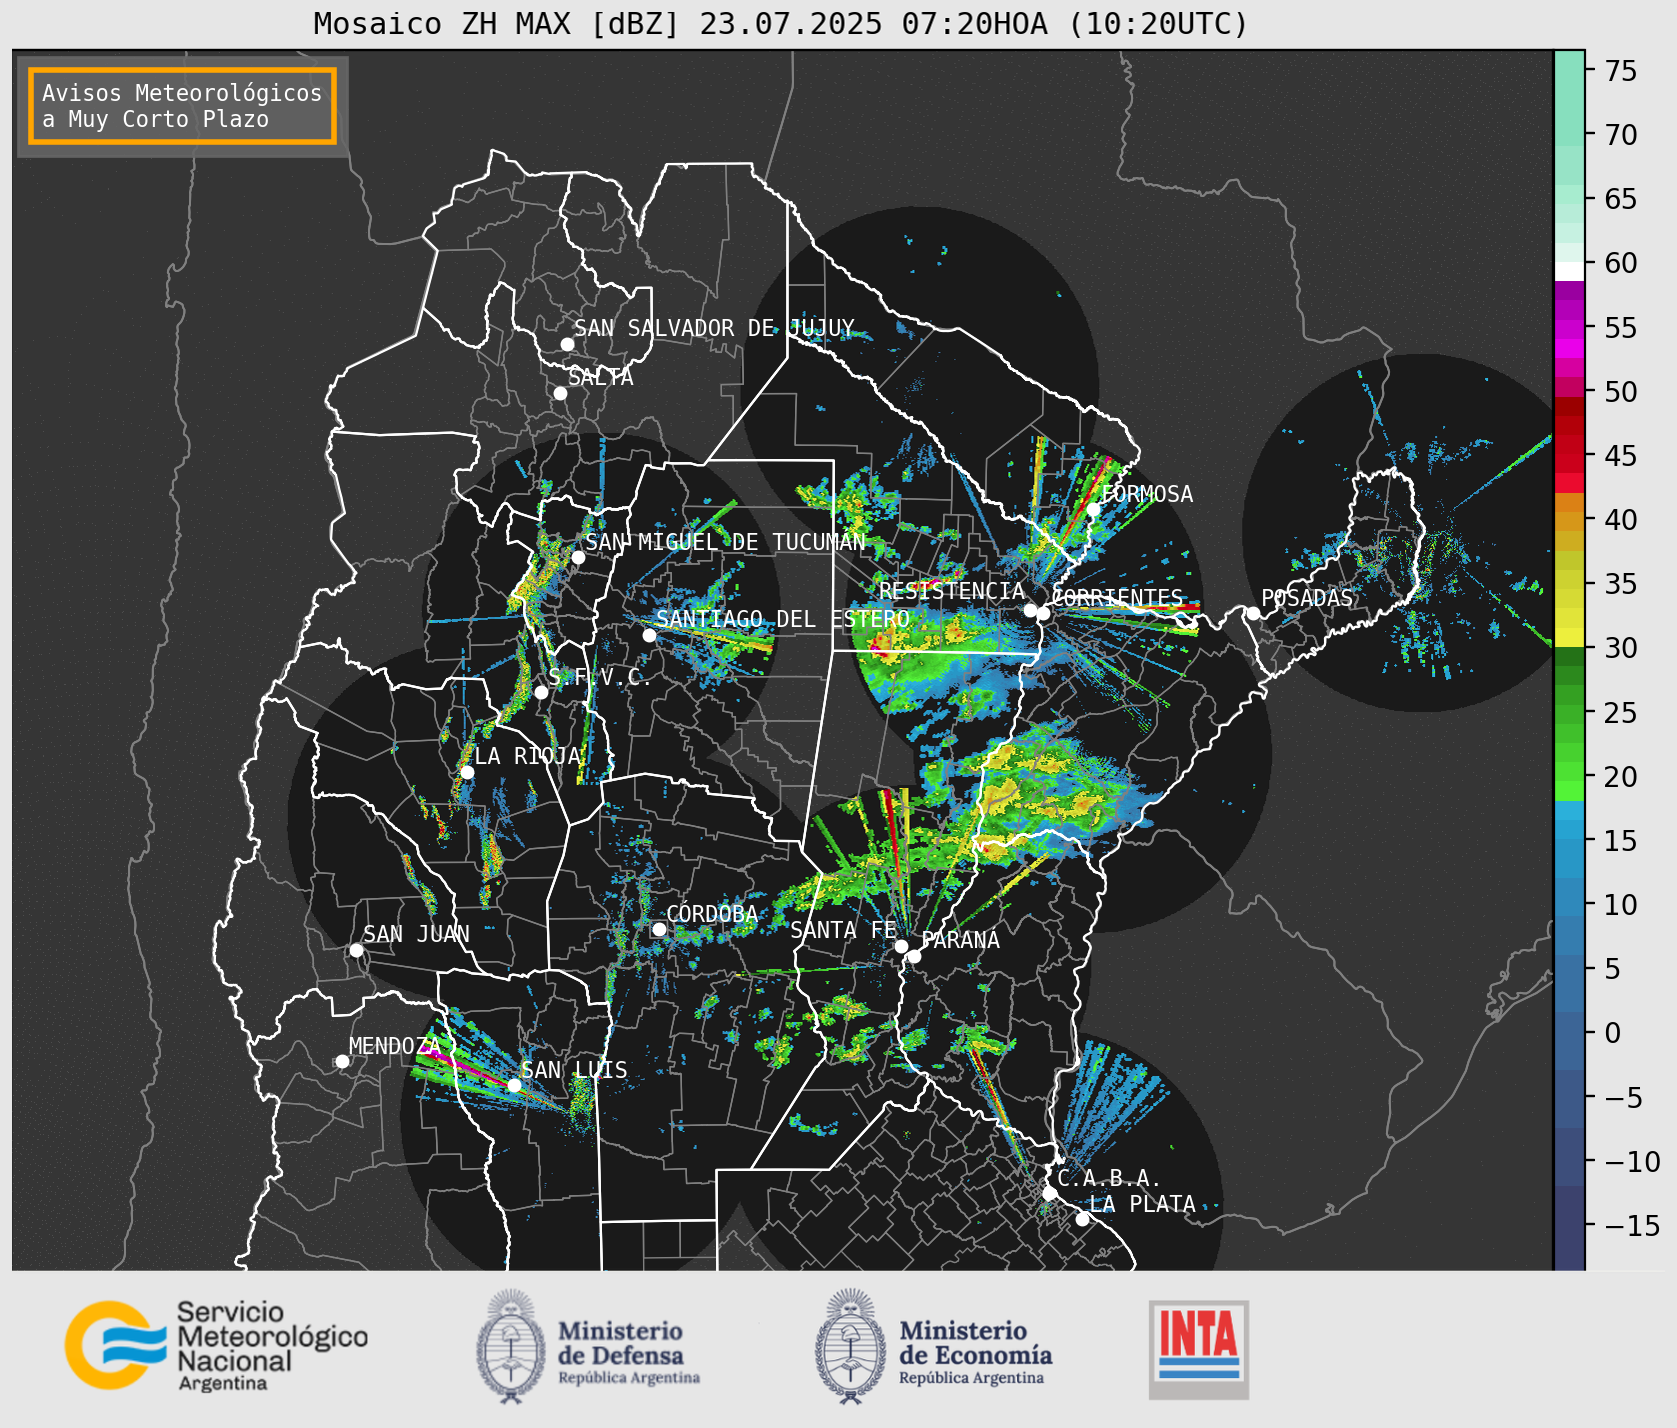Viewport: 1677px width, 1428px height.
Task: Select the La Rioja city marker
Action: [467, 772]
